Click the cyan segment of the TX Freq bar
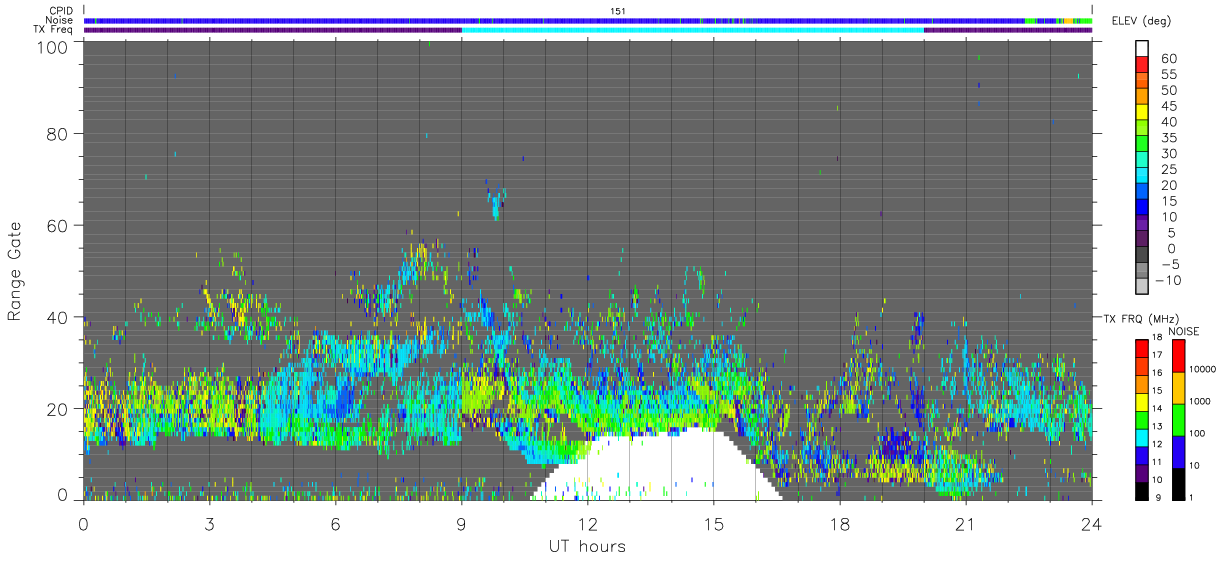1228x567 pixels. (692, 30)
